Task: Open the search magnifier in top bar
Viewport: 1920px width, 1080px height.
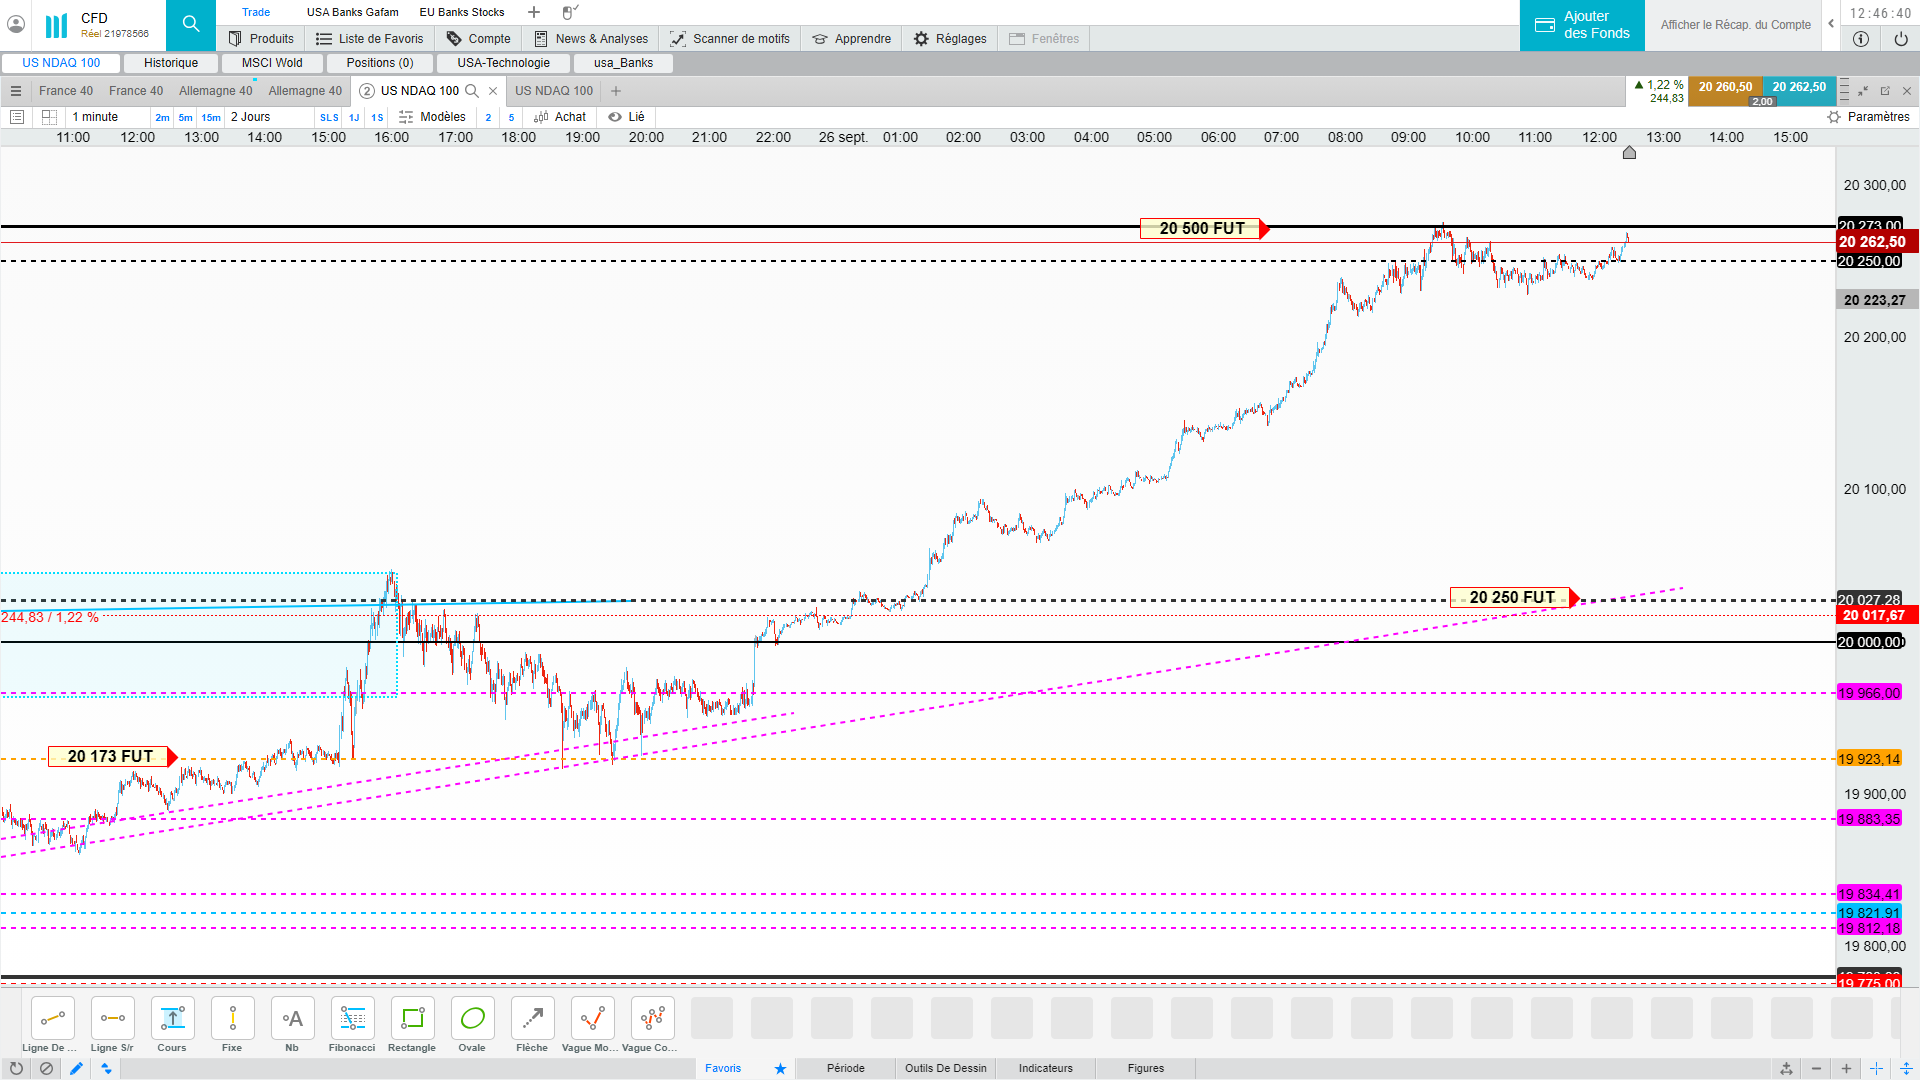Action: 190,24
